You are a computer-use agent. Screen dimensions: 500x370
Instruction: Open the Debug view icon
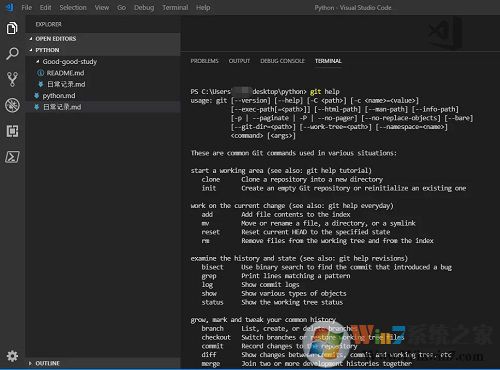pyautogui.click(x=12, y=105)
